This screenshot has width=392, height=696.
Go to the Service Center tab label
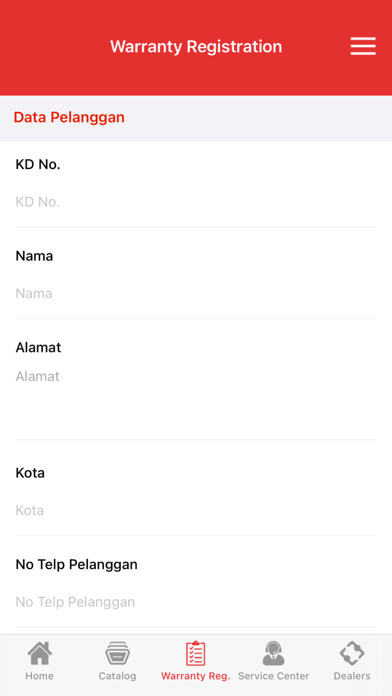point(273,676)
